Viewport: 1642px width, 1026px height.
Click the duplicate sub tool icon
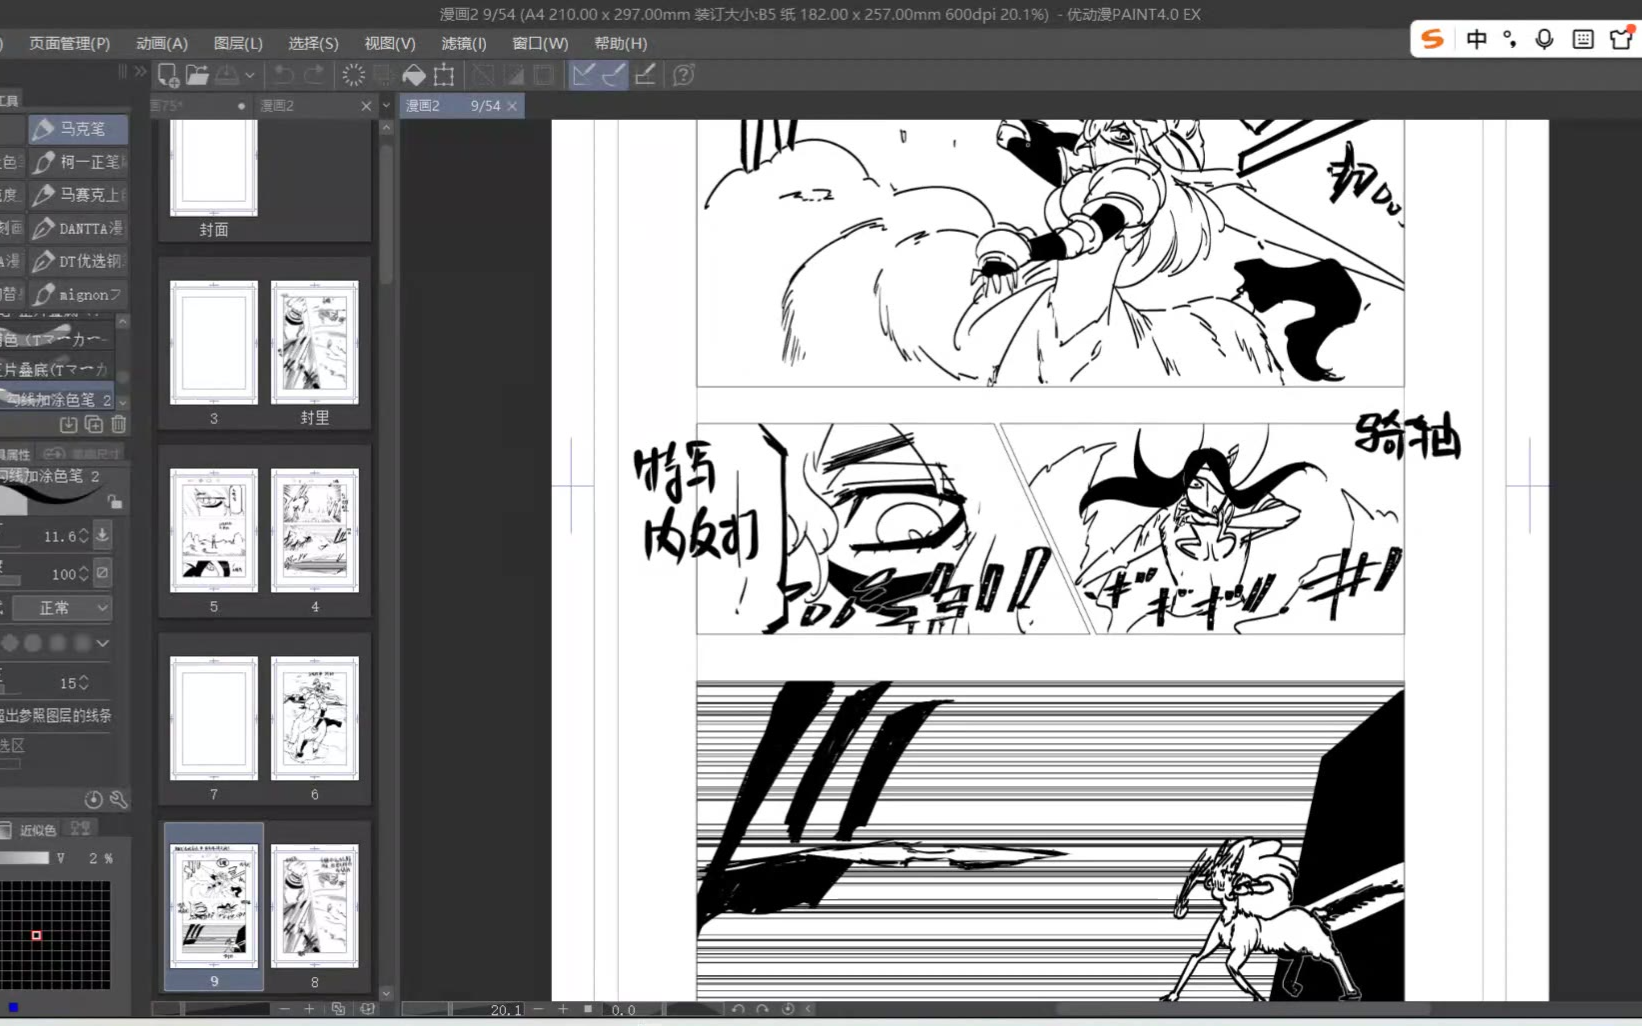[x=94, y=425]
